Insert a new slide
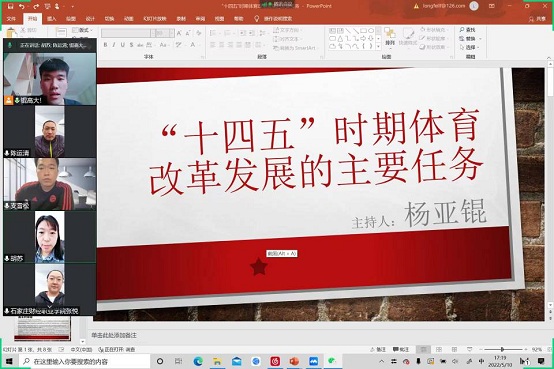This screenshot has width=554, height=369. 61,33
